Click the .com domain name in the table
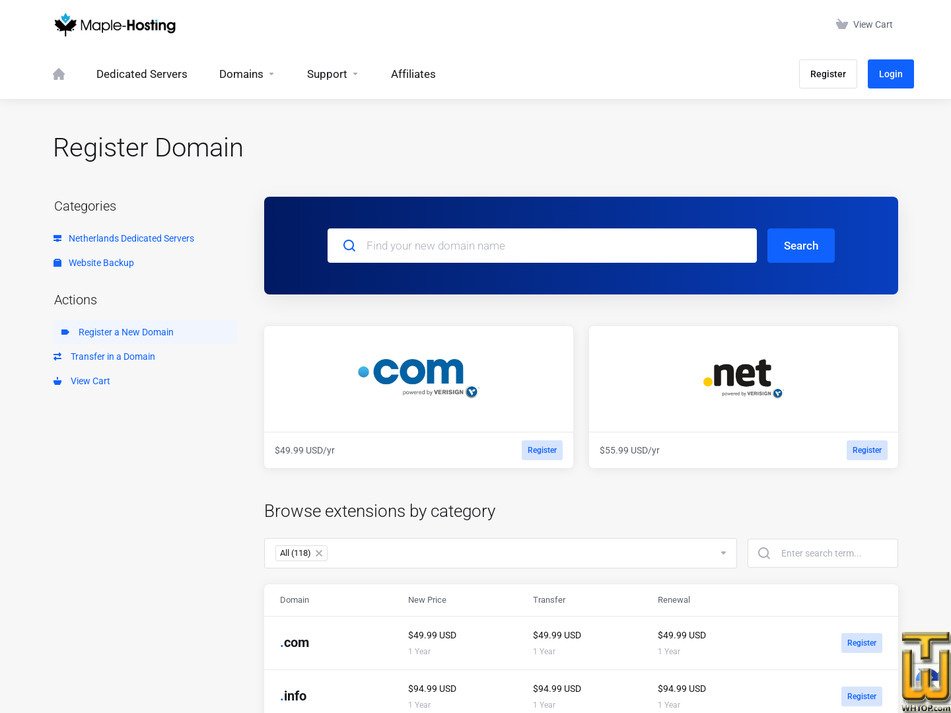 pos(294,643)
